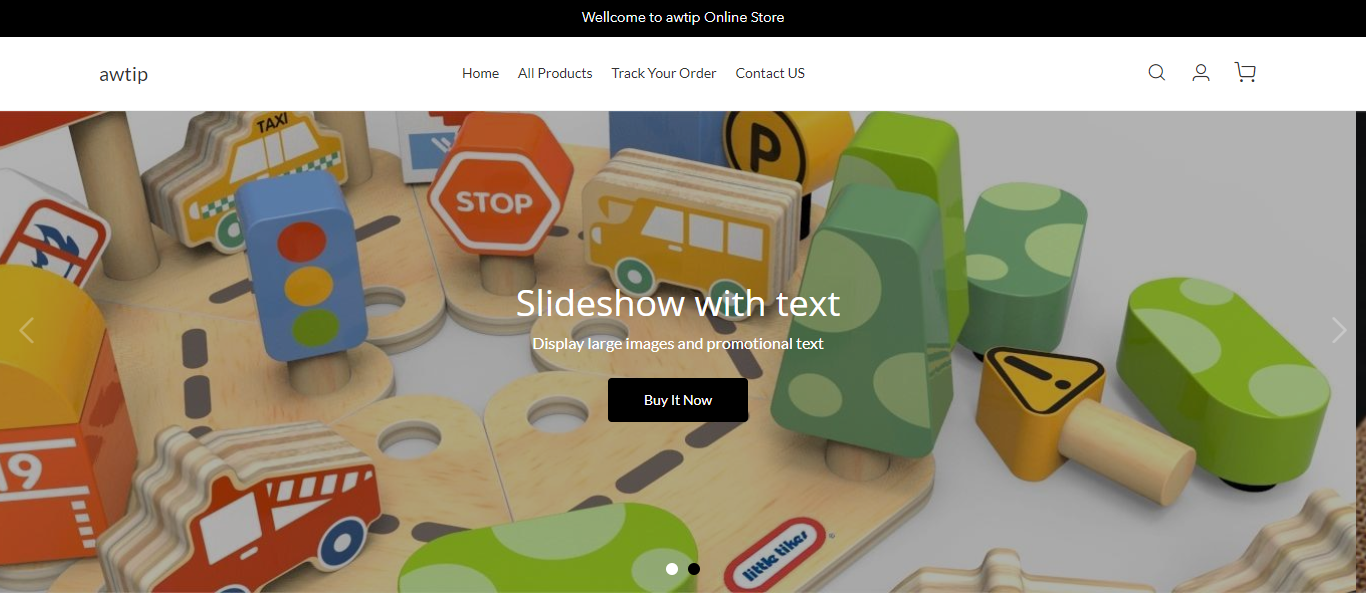Open the account login person icon
Screen dimensions: 1366x610
(x=1201, y=72)
